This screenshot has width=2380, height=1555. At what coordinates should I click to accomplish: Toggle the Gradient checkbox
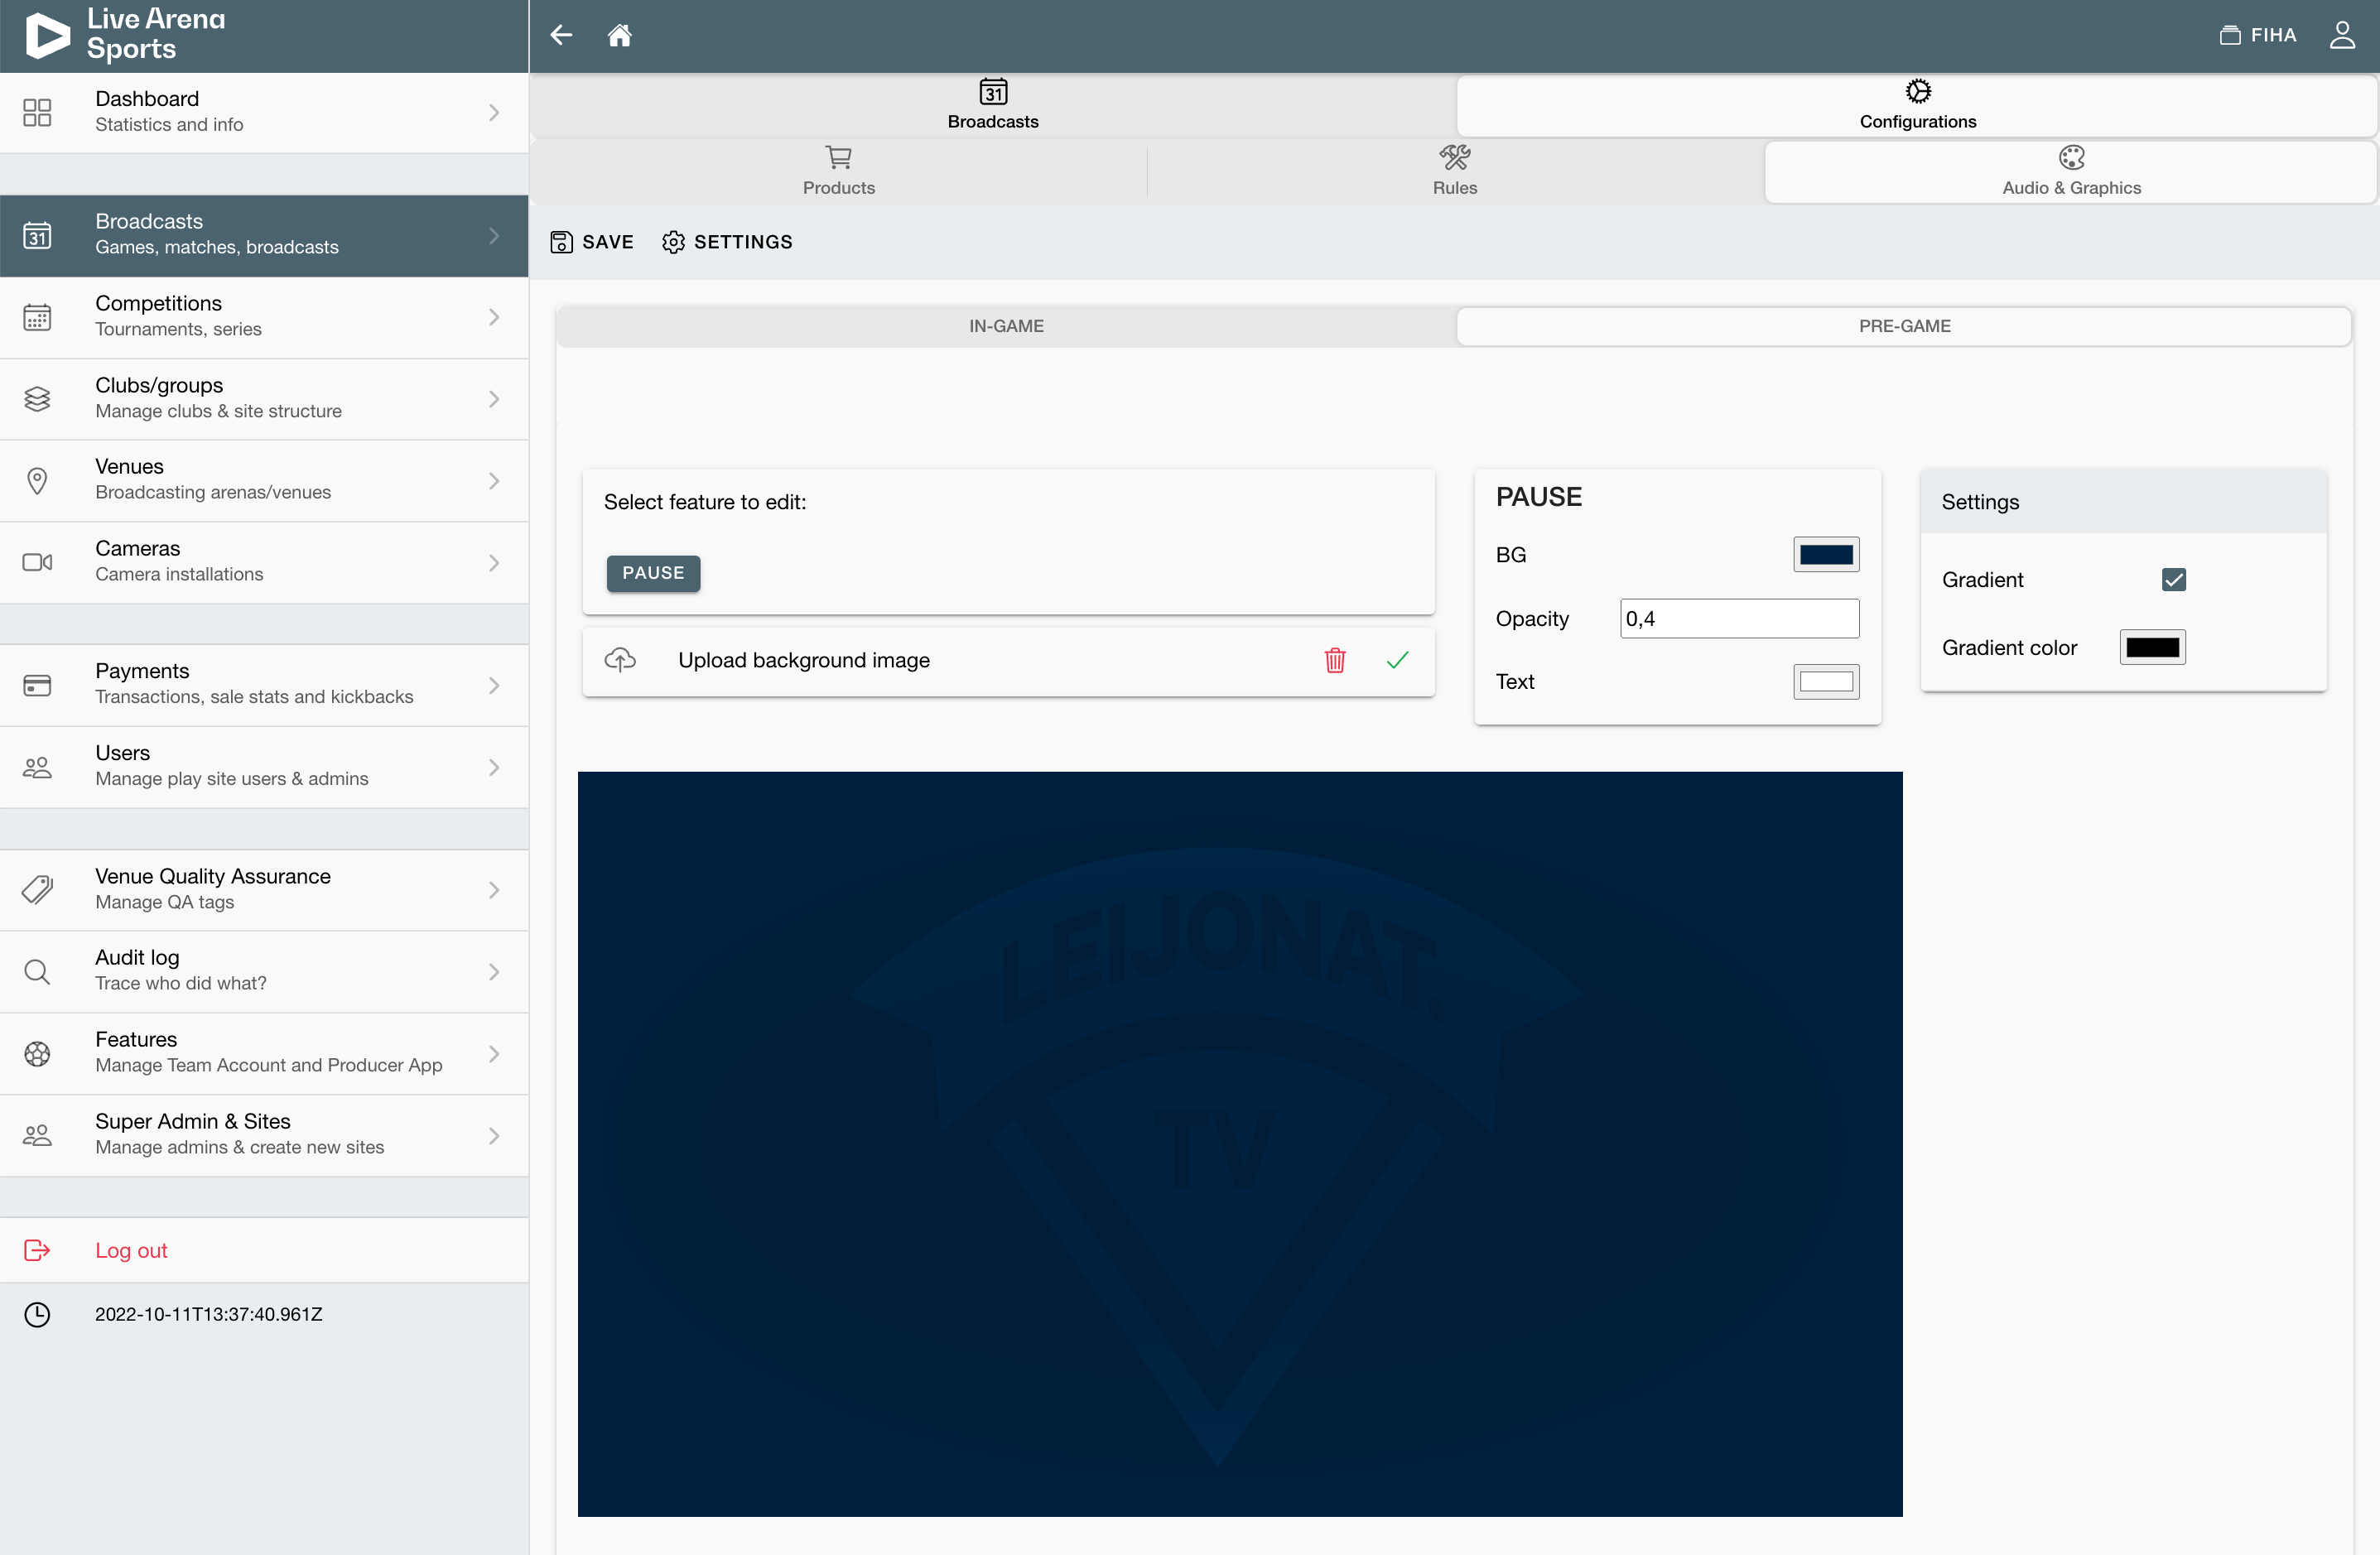(2173, 580)
